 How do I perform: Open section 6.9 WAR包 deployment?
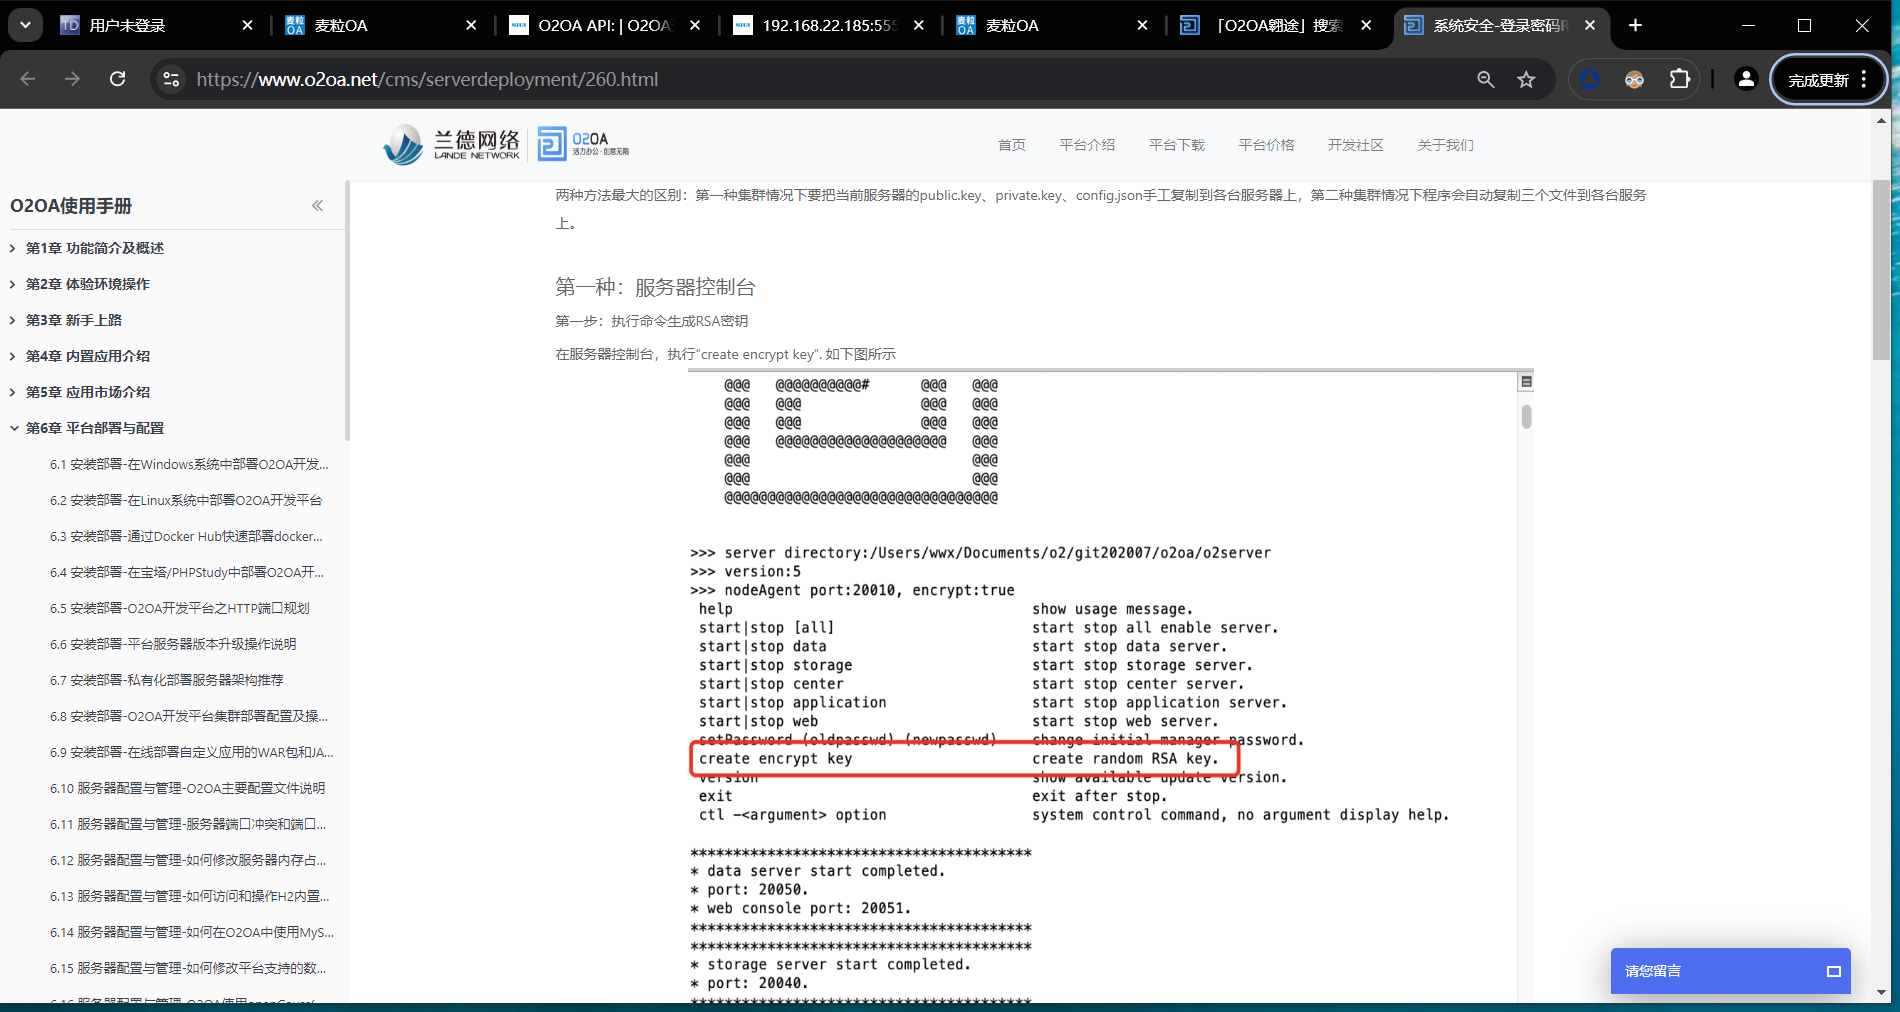coord(192,752)
